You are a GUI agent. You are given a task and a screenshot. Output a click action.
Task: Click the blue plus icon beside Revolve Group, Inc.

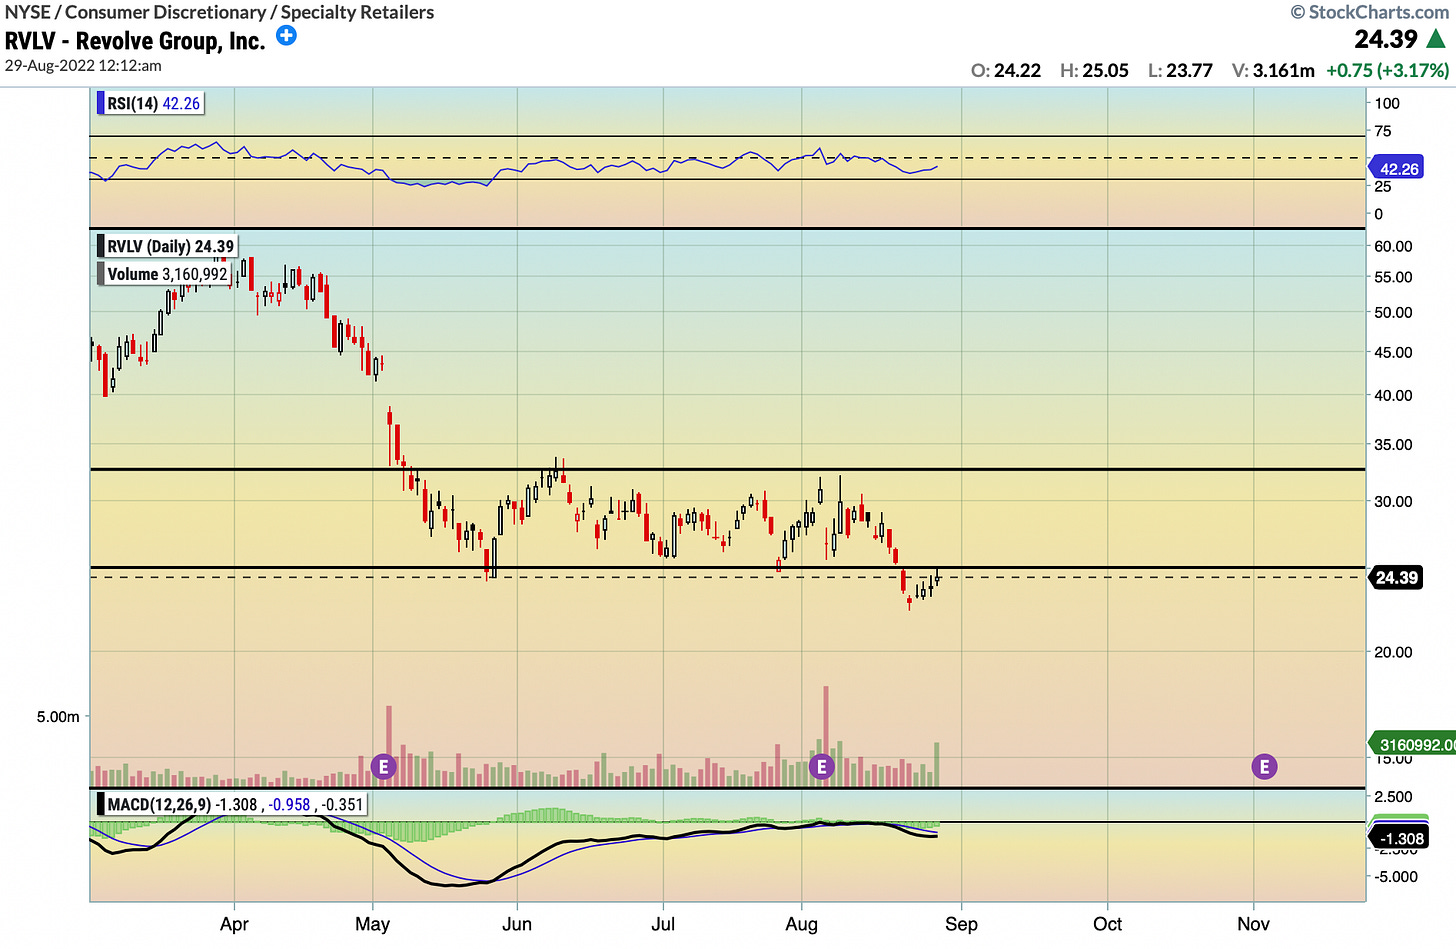pos(286,36)
